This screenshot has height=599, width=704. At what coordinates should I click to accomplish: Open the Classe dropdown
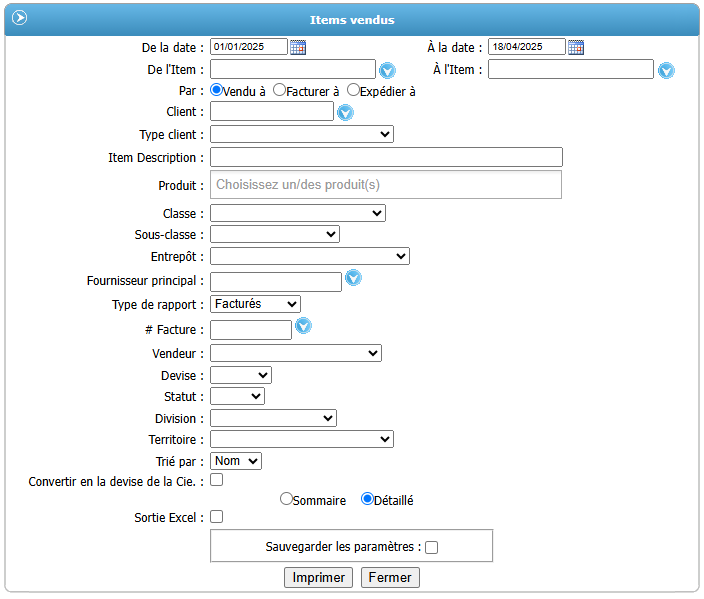(x=298, y=213)
